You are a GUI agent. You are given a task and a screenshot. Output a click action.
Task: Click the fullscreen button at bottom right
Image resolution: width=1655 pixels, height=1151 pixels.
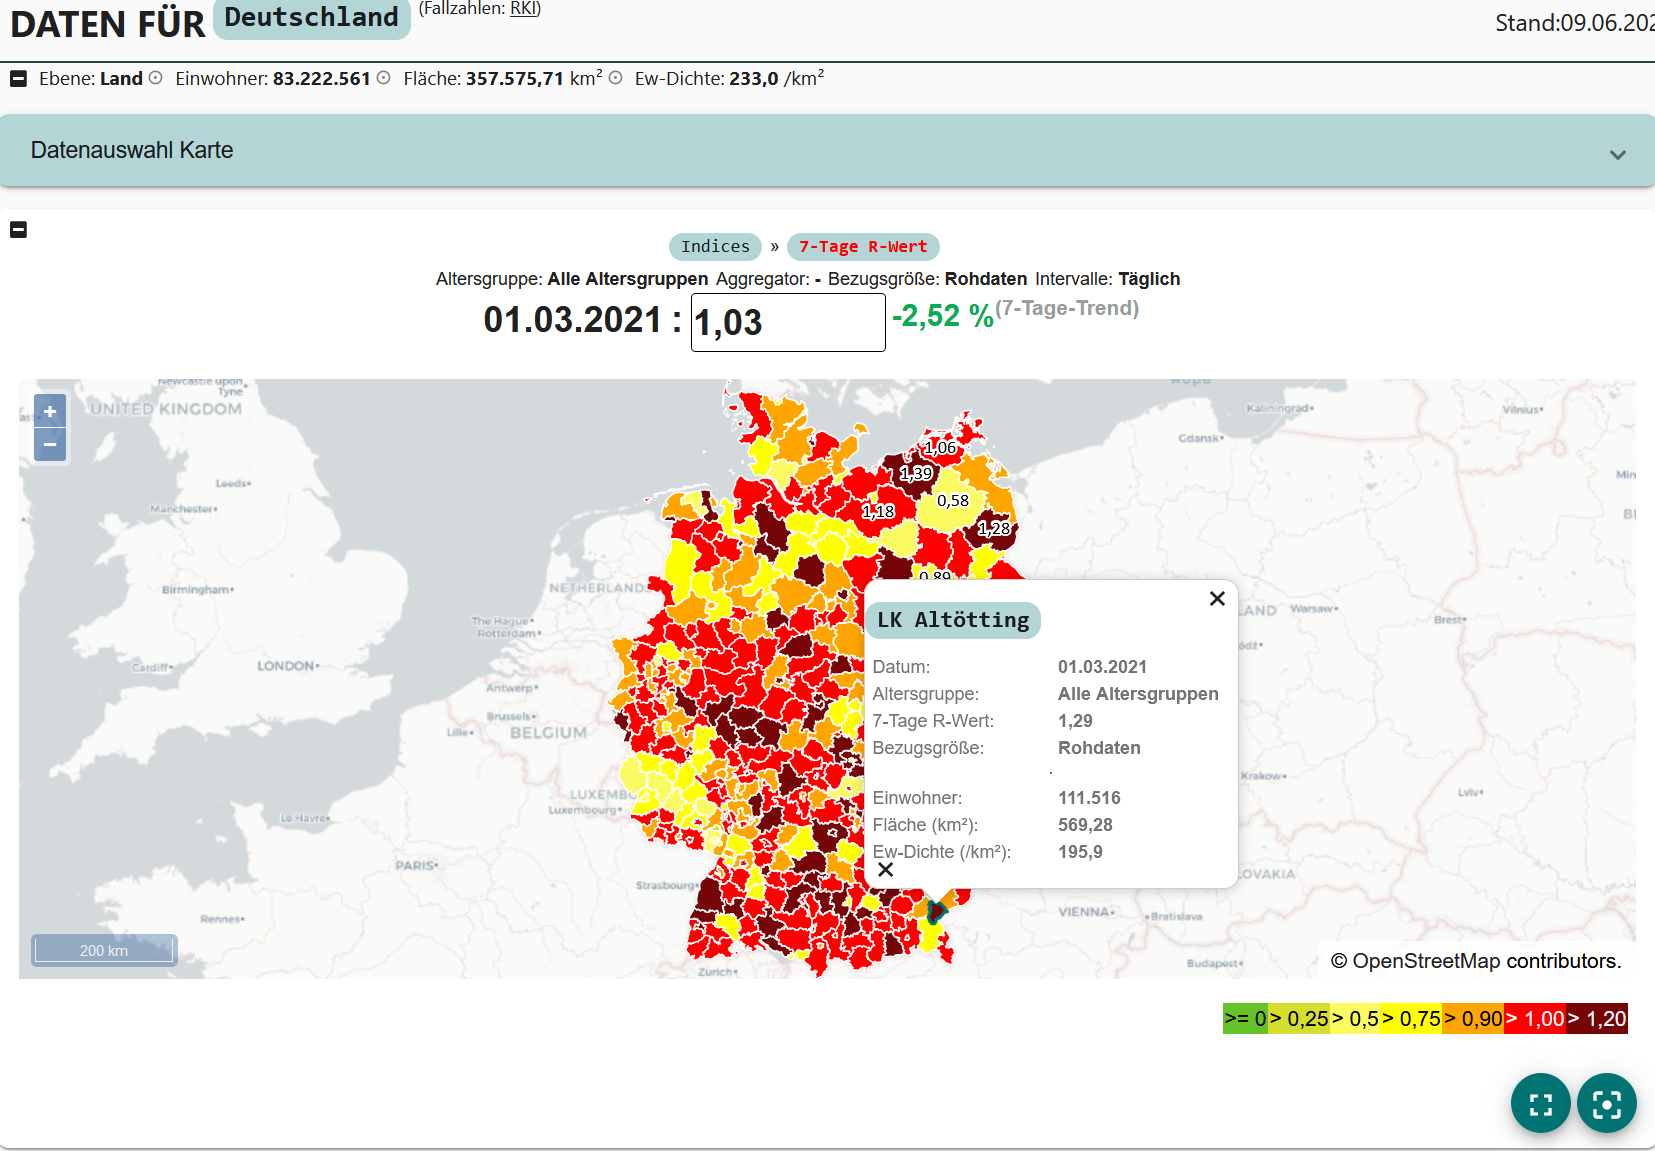pos(1541,1103)
